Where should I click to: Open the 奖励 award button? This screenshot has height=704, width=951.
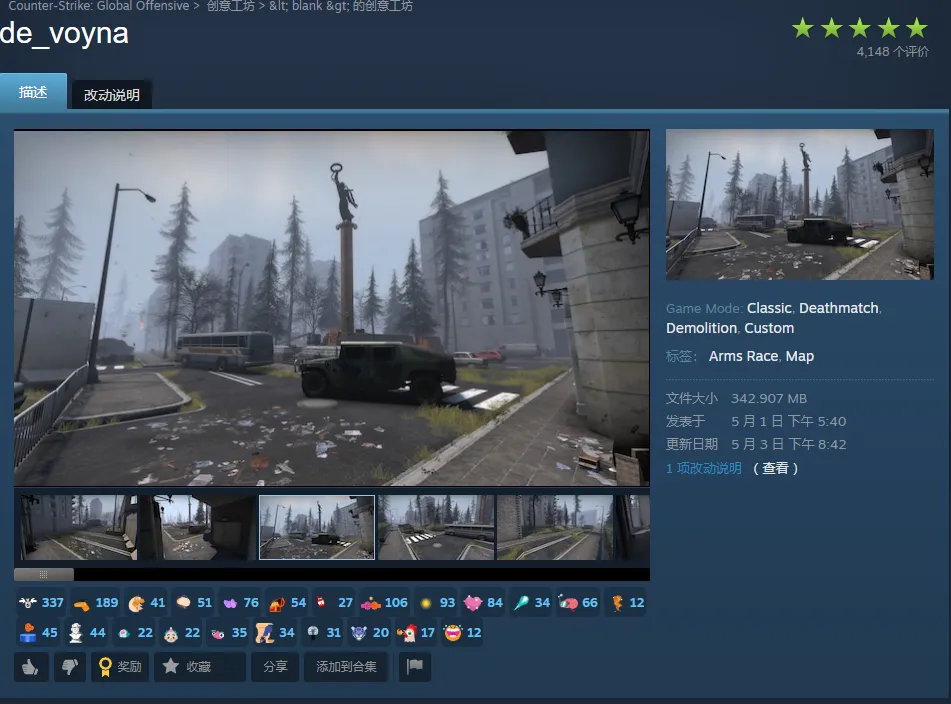pyautogui.click(x=120, y=667)
